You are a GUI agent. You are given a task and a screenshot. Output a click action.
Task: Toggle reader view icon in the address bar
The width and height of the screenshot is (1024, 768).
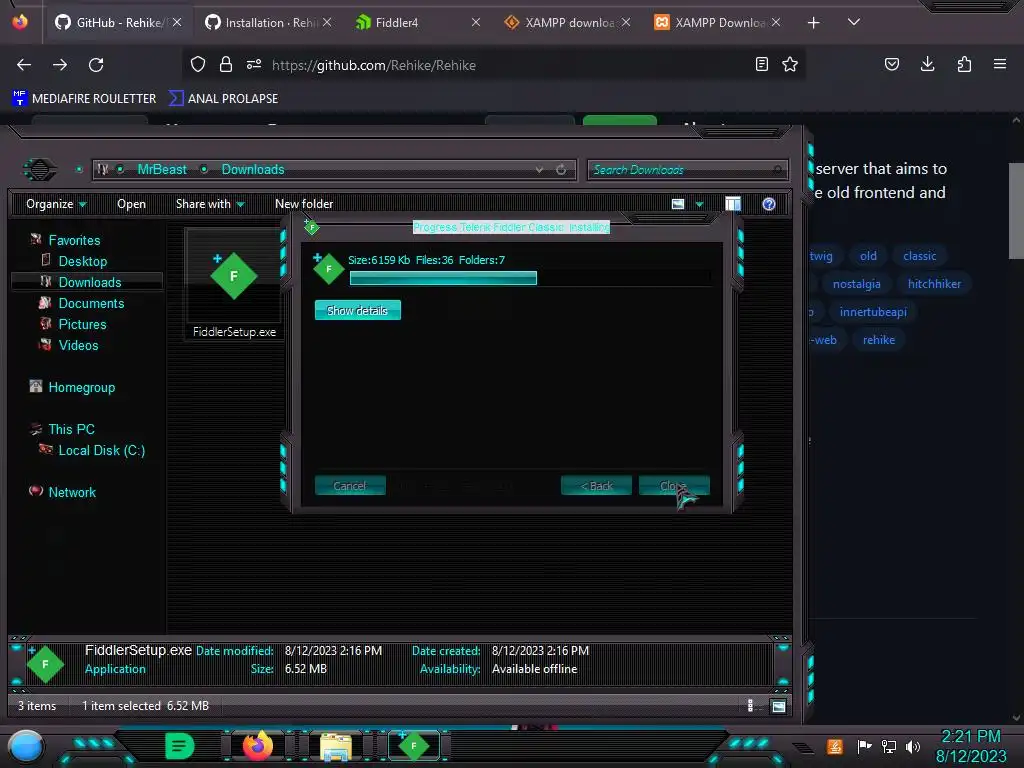coord(761,64)
